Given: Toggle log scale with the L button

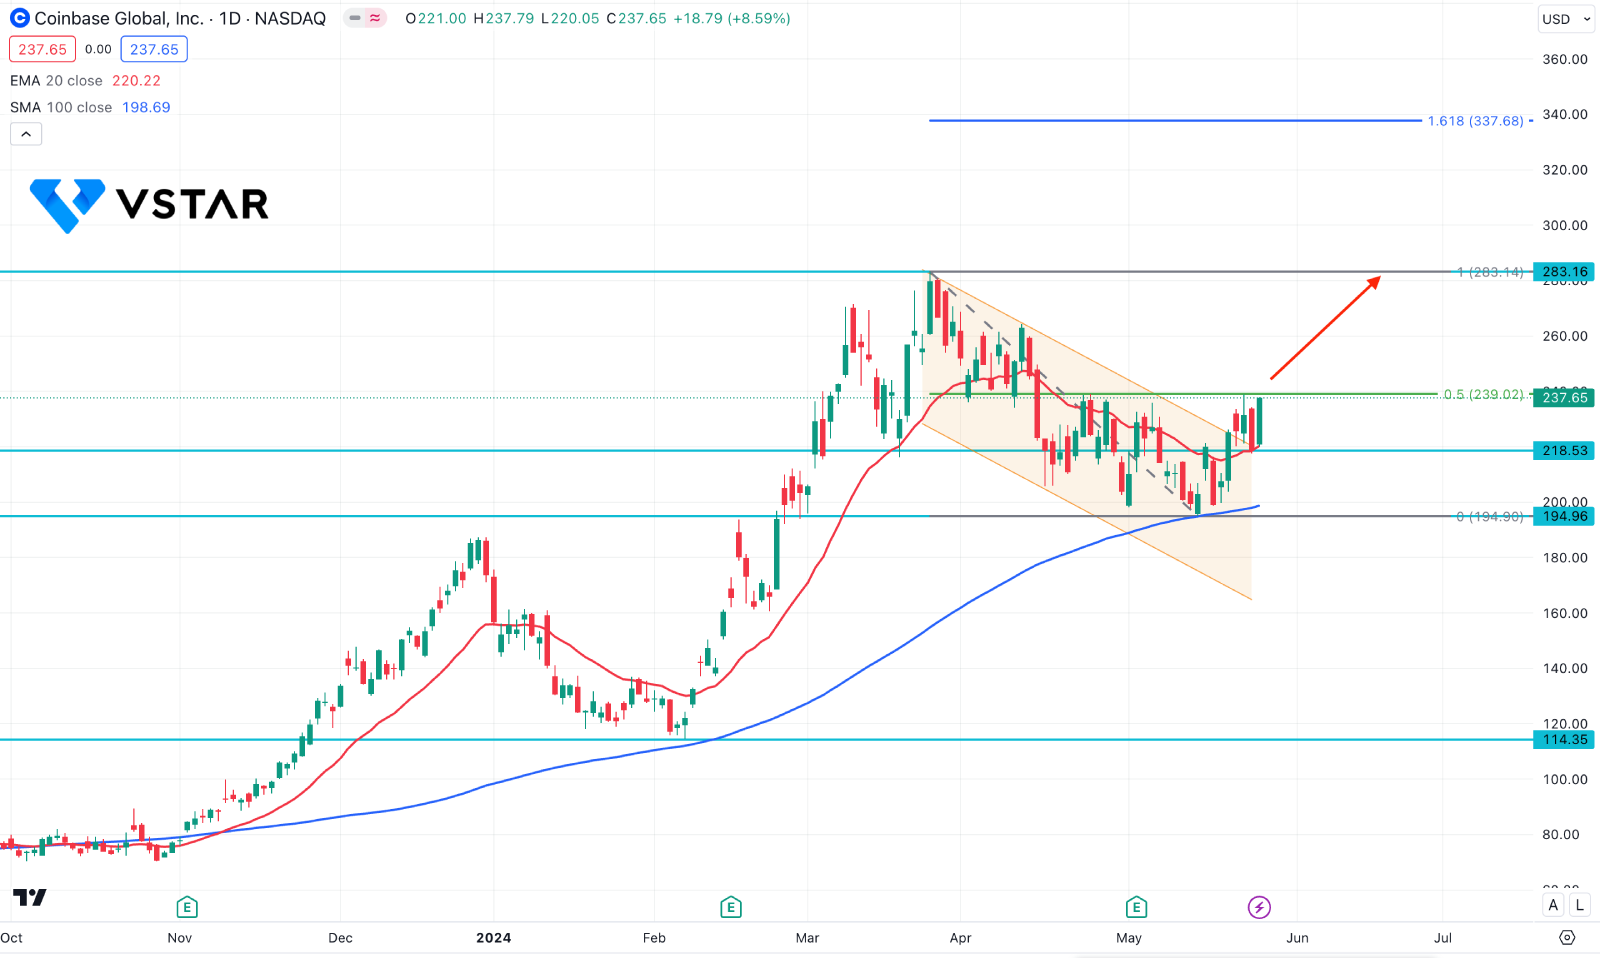Looking at the screenshot, I should [1579, 905].
